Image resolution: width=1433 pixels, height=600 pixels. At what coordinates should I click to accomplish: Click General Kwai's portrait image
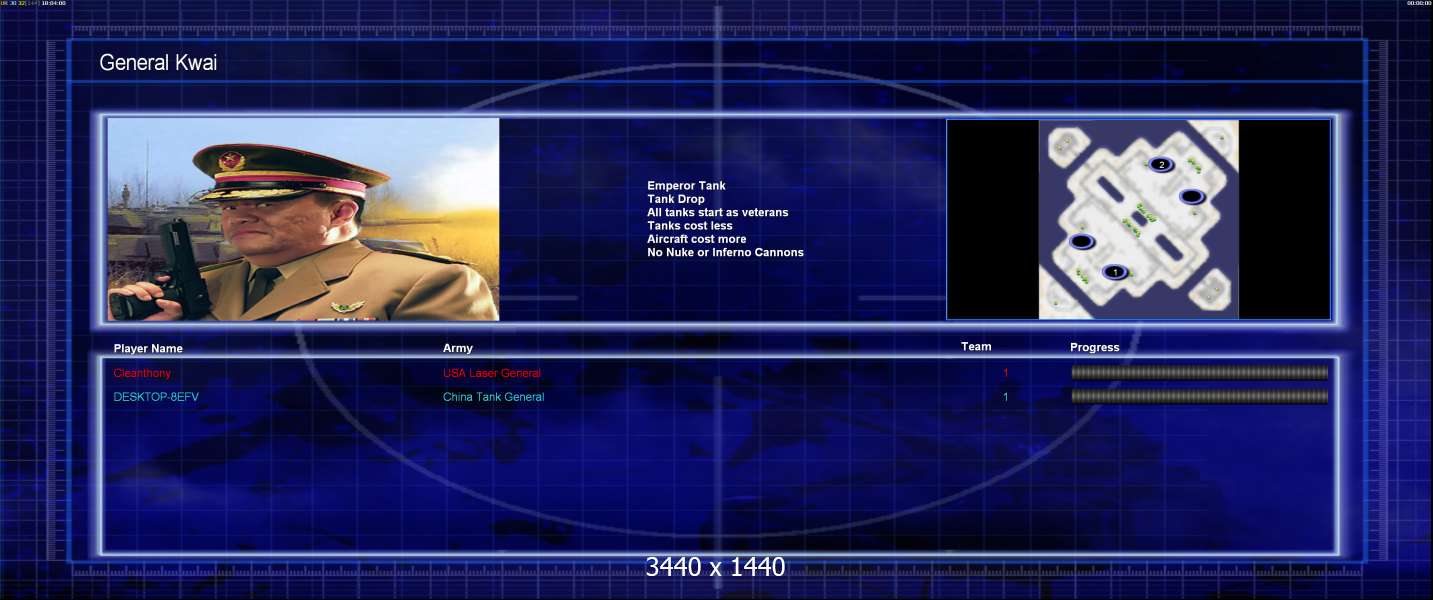pyautogui.click(x=303, y=219)
